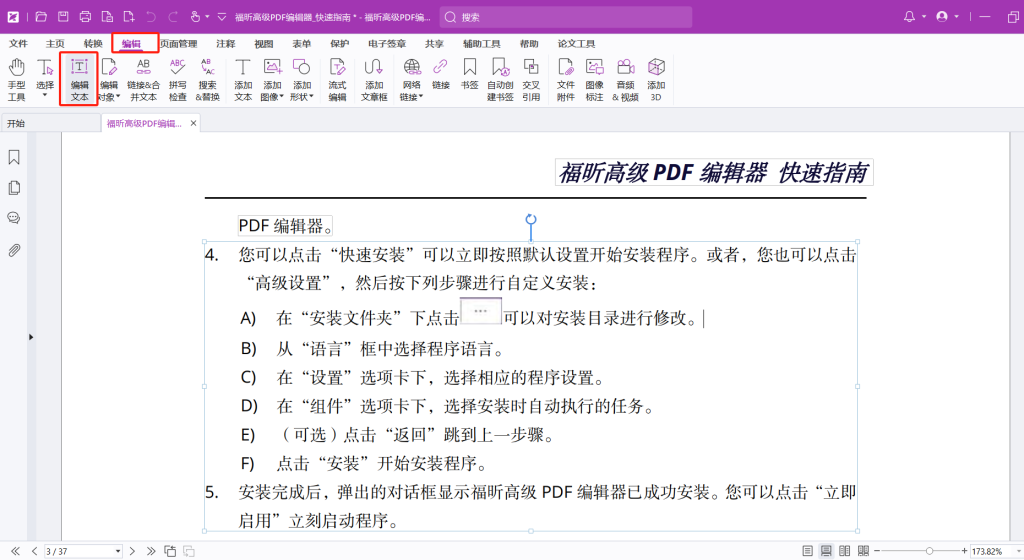
Task: Switch to single page view mode
Action: 807,552
